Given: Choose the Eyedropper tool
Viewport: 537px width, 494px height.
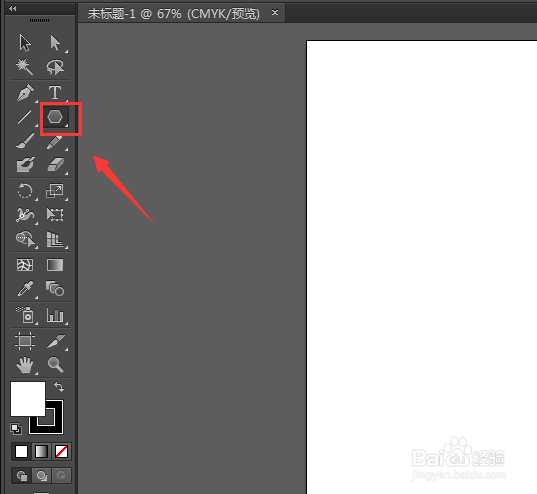Looking at the screenshot, I should (x=25, y=289).
